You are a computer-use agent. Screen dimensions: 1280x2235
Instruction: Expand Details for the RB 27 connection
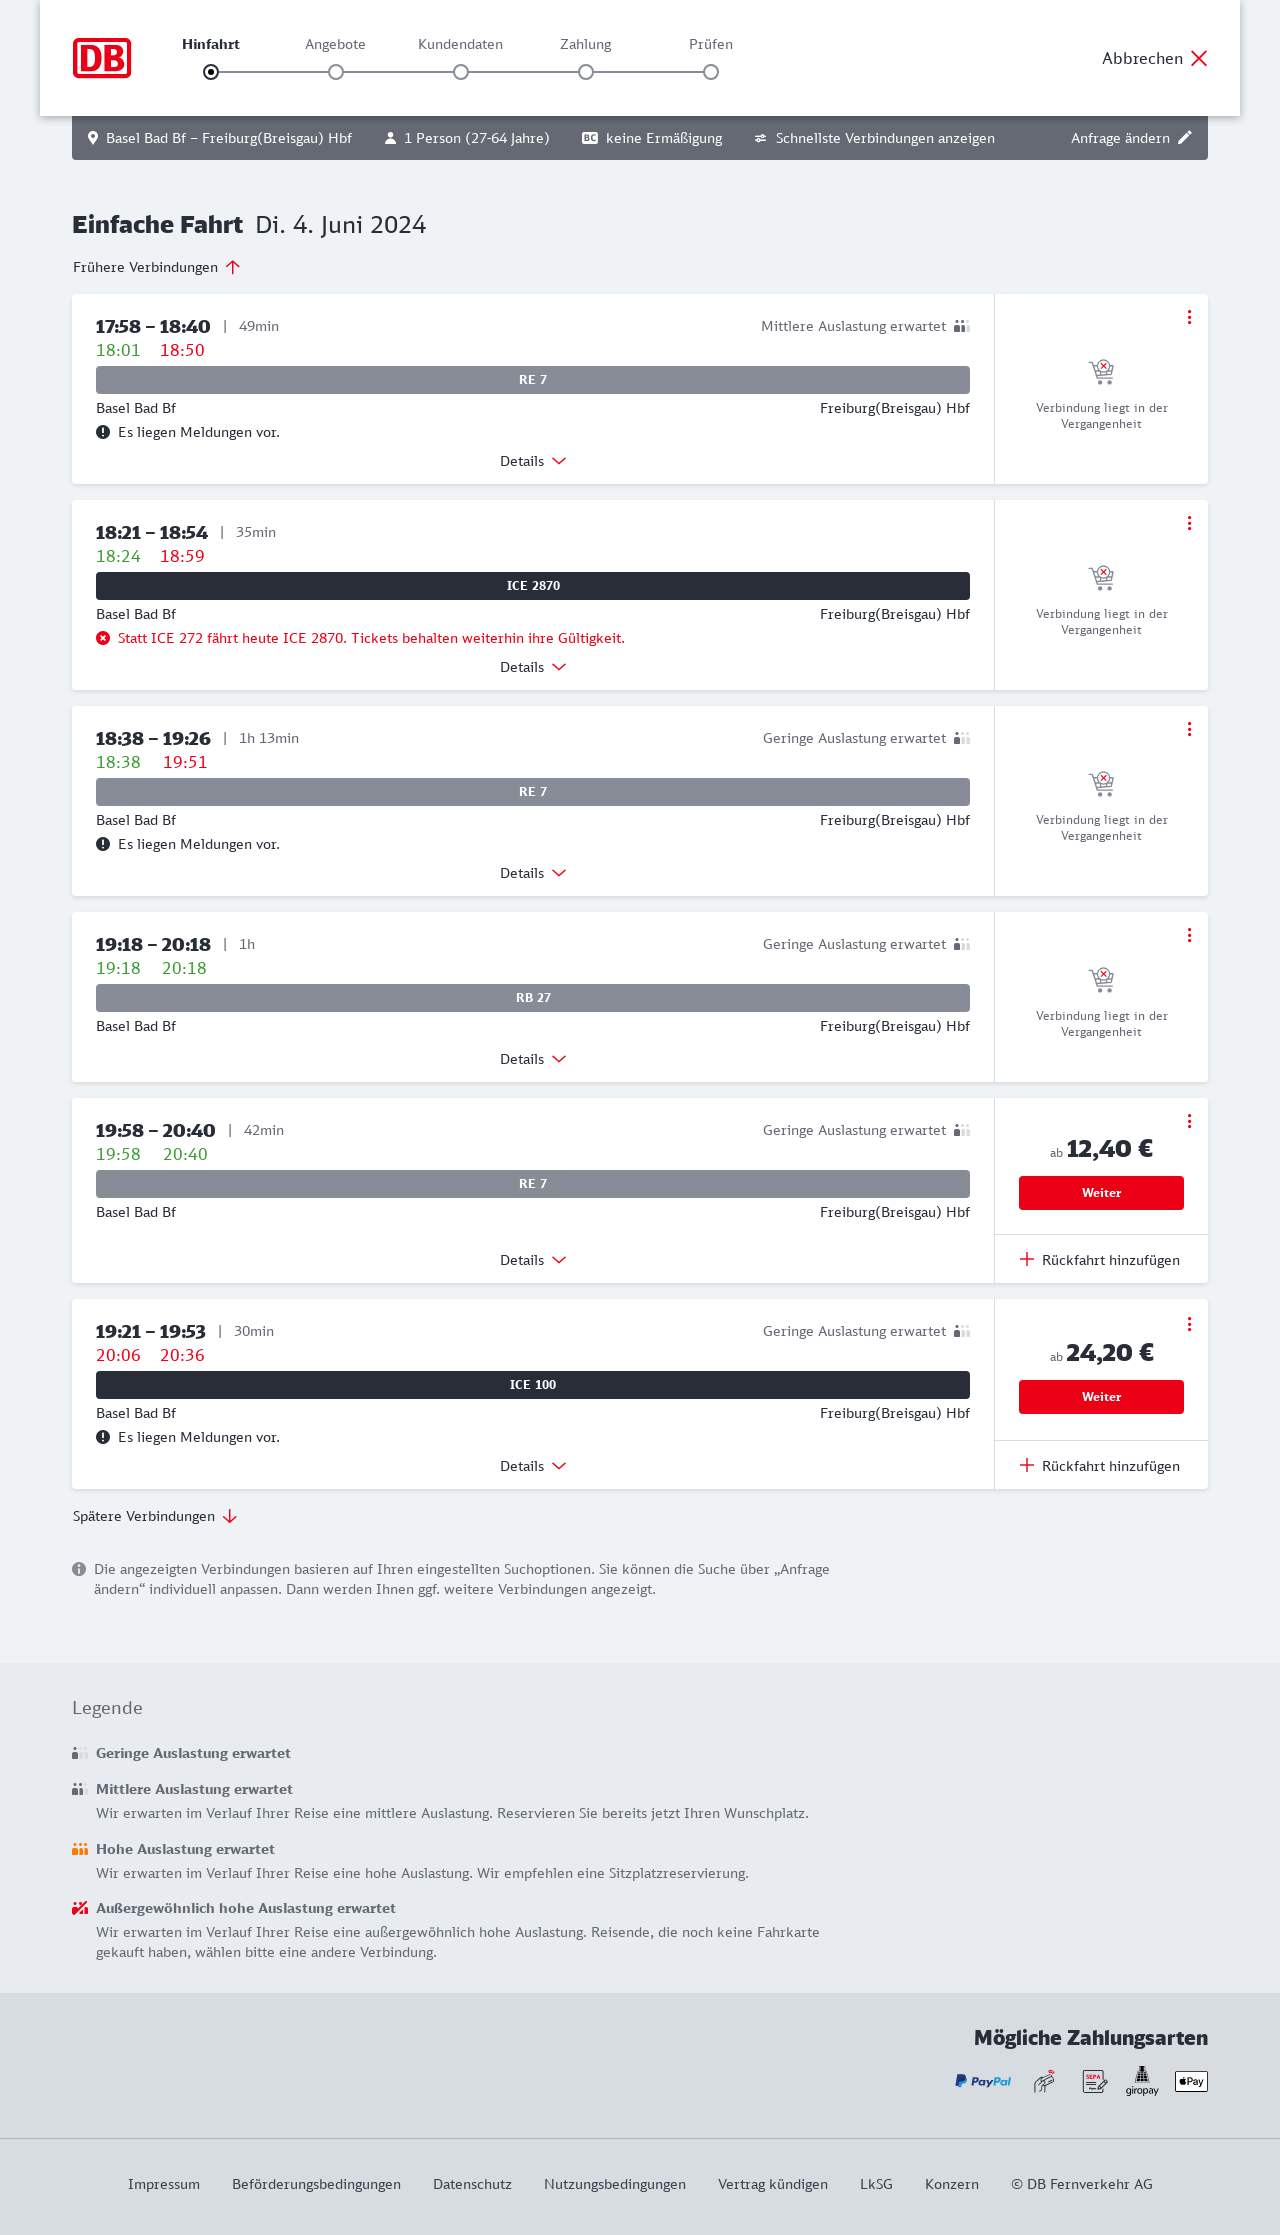click(533, 1059)
